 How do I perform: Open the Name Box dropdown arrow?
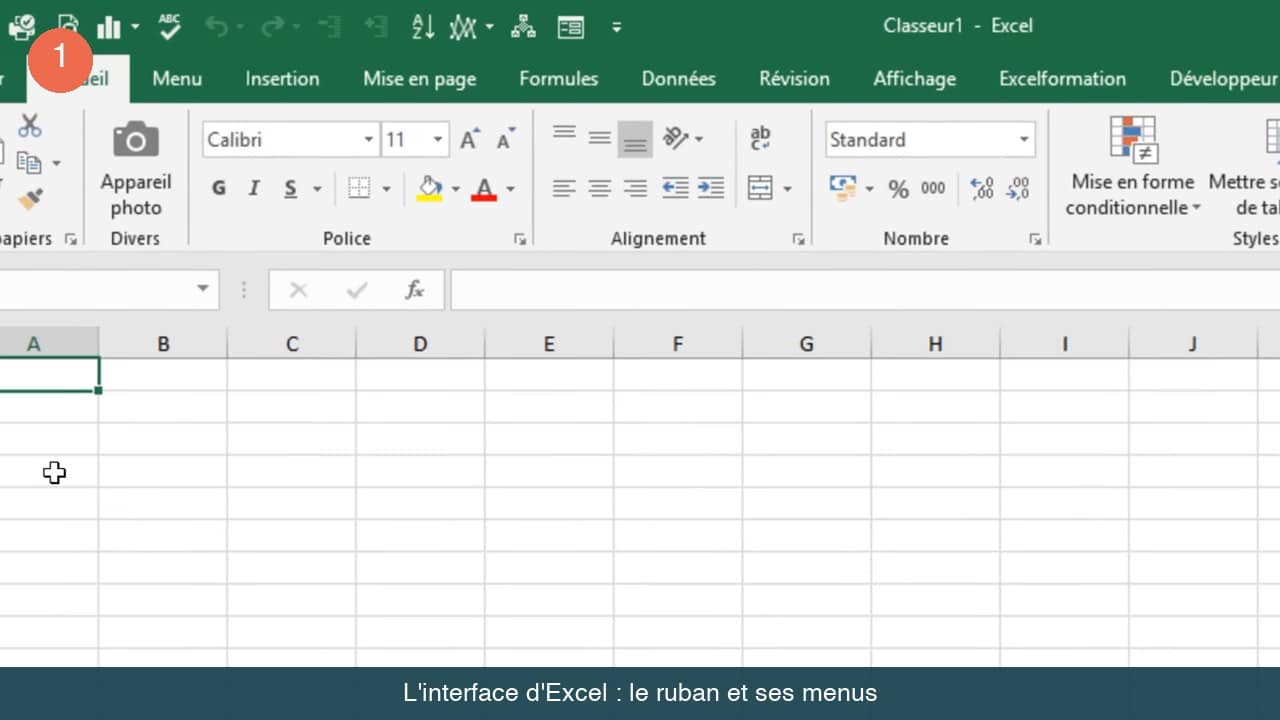click(203, 289)
